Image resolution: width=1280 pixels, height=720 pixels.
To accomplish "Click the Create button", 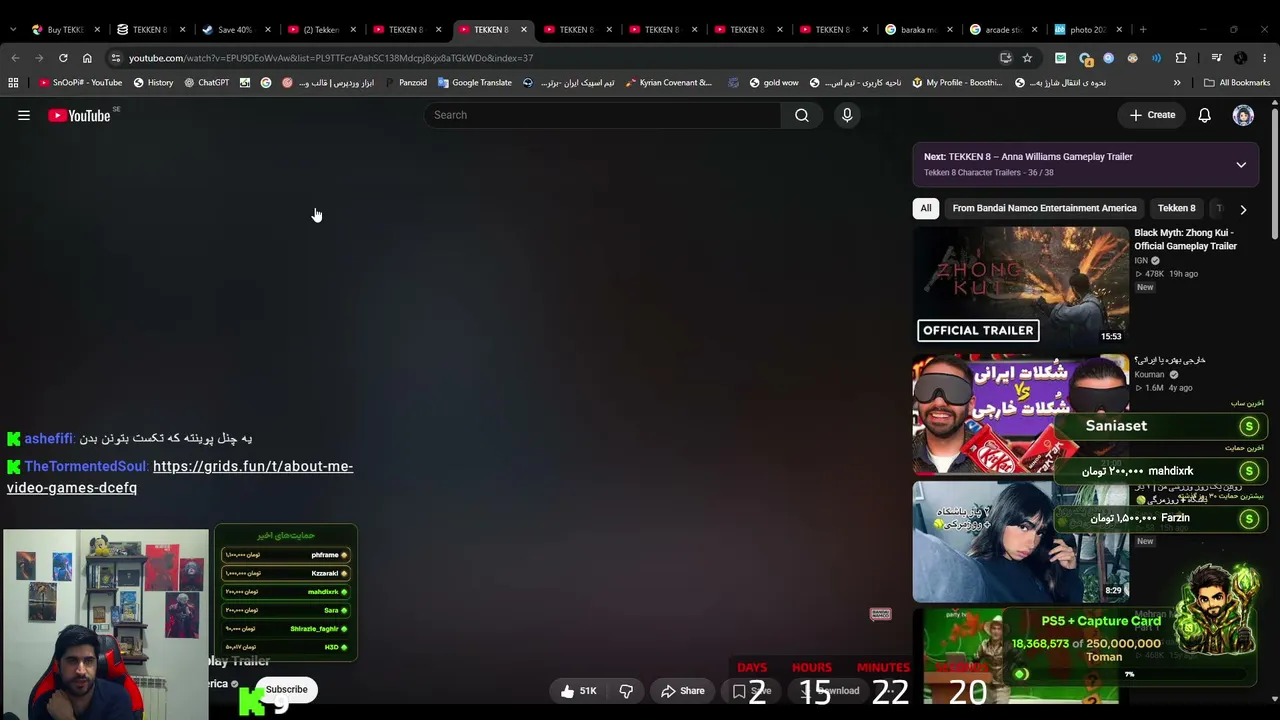I will point(1152,115).
